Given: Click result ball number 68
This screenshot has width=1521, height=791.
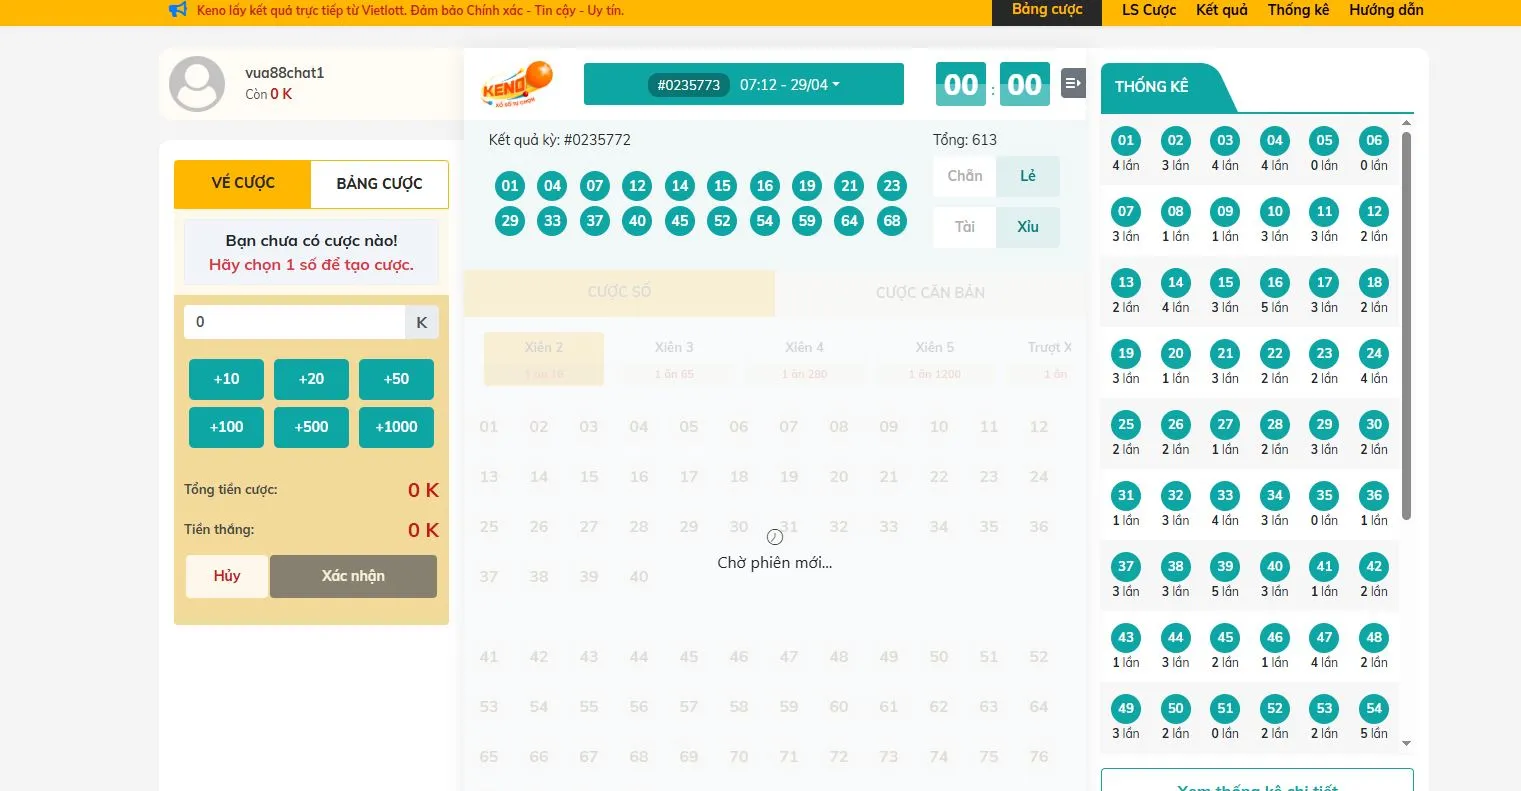Looking at the screenshot, I should click(891, 221).
